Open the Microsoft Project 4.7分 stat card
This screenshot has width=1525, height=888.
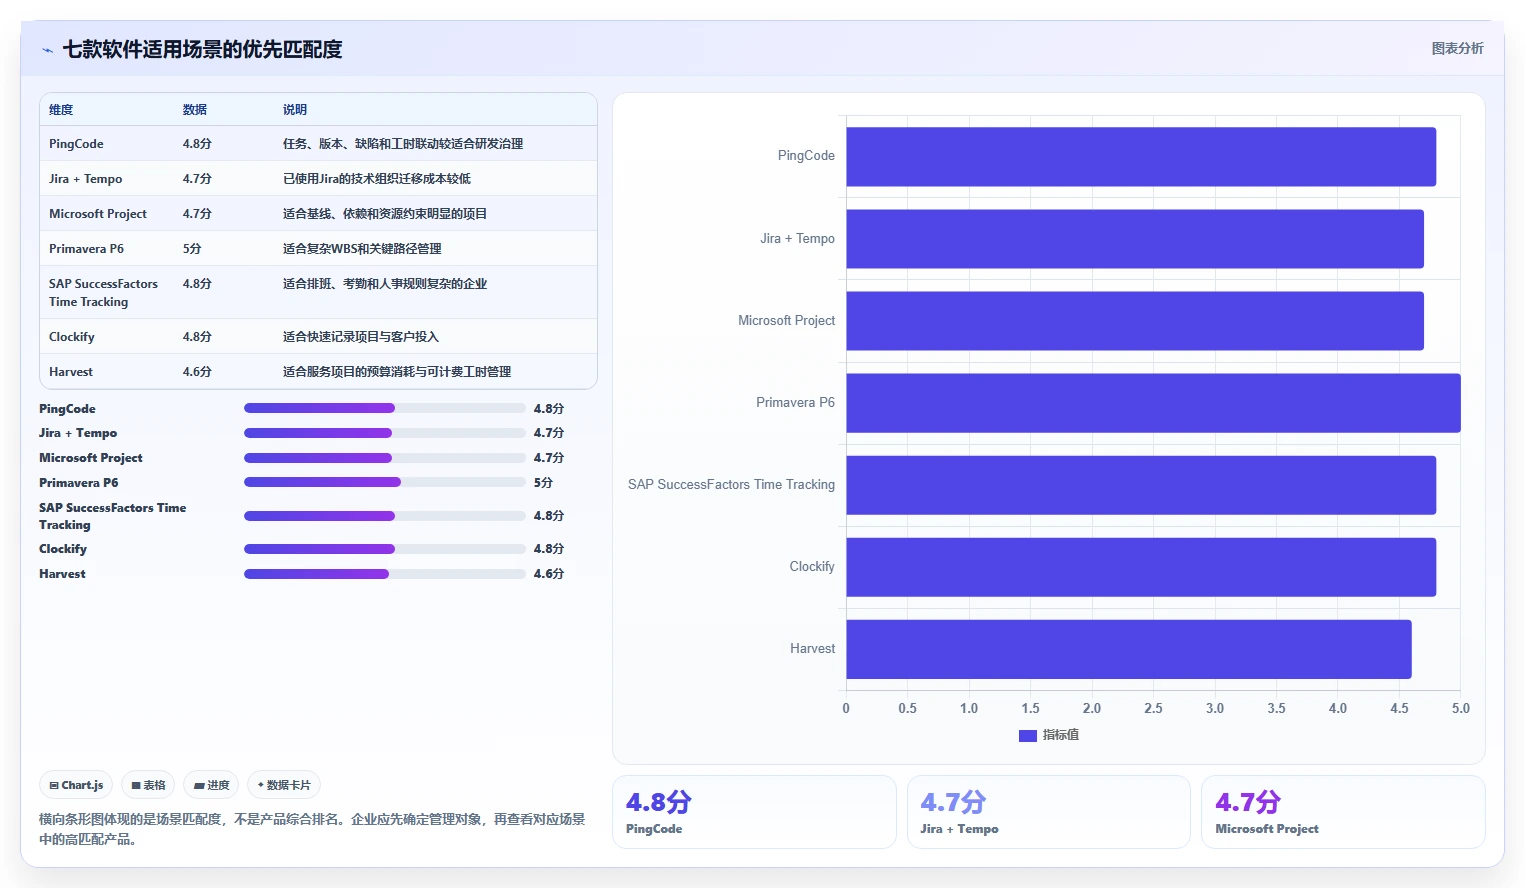coord(1343,812)
